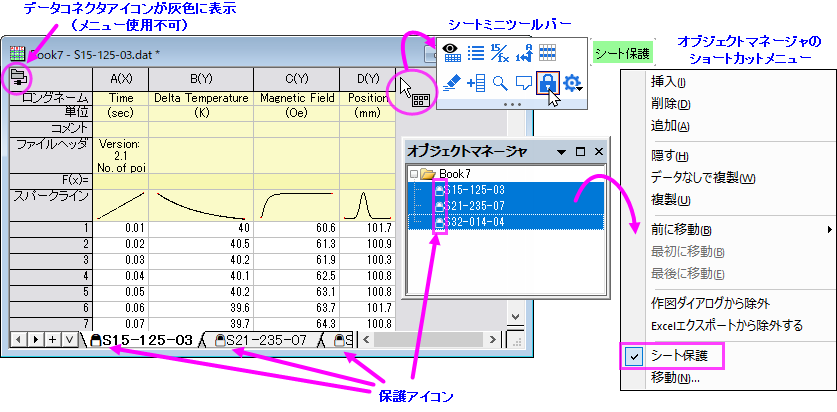Click the 15/fx formula icon in mini toolbar
The height and width of the screenshot is (412, 837).
500,52
